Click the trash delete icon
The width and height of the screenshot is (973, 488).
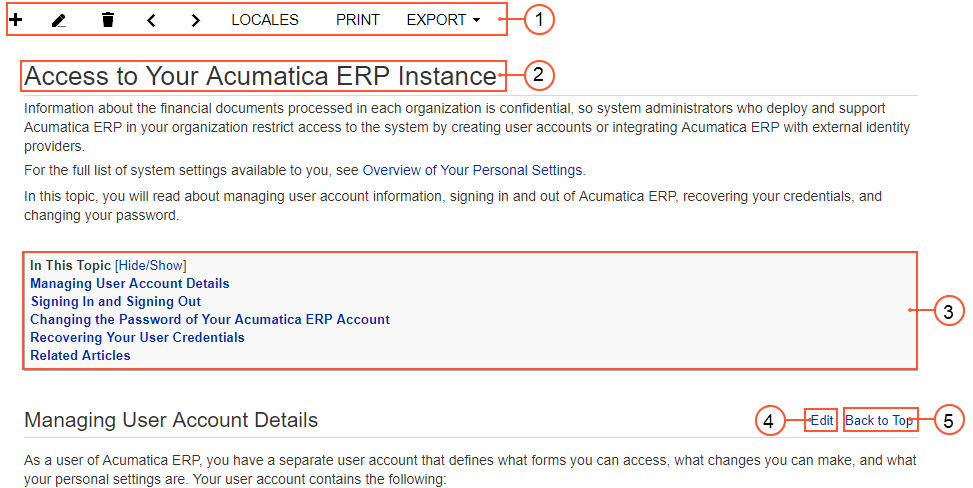click(108, 20)
